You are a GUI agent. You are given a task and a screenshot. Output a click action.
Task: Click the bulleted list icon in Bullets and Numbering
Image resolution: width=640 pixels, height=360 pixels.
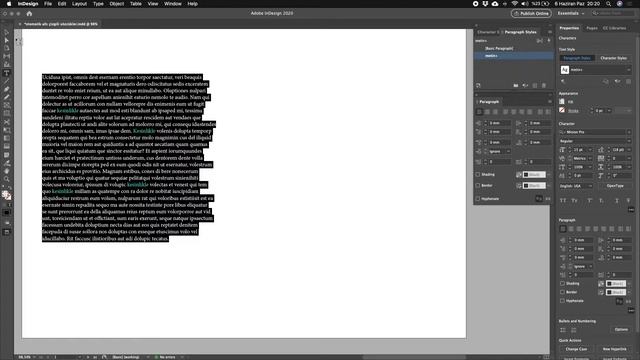[563, 329]
